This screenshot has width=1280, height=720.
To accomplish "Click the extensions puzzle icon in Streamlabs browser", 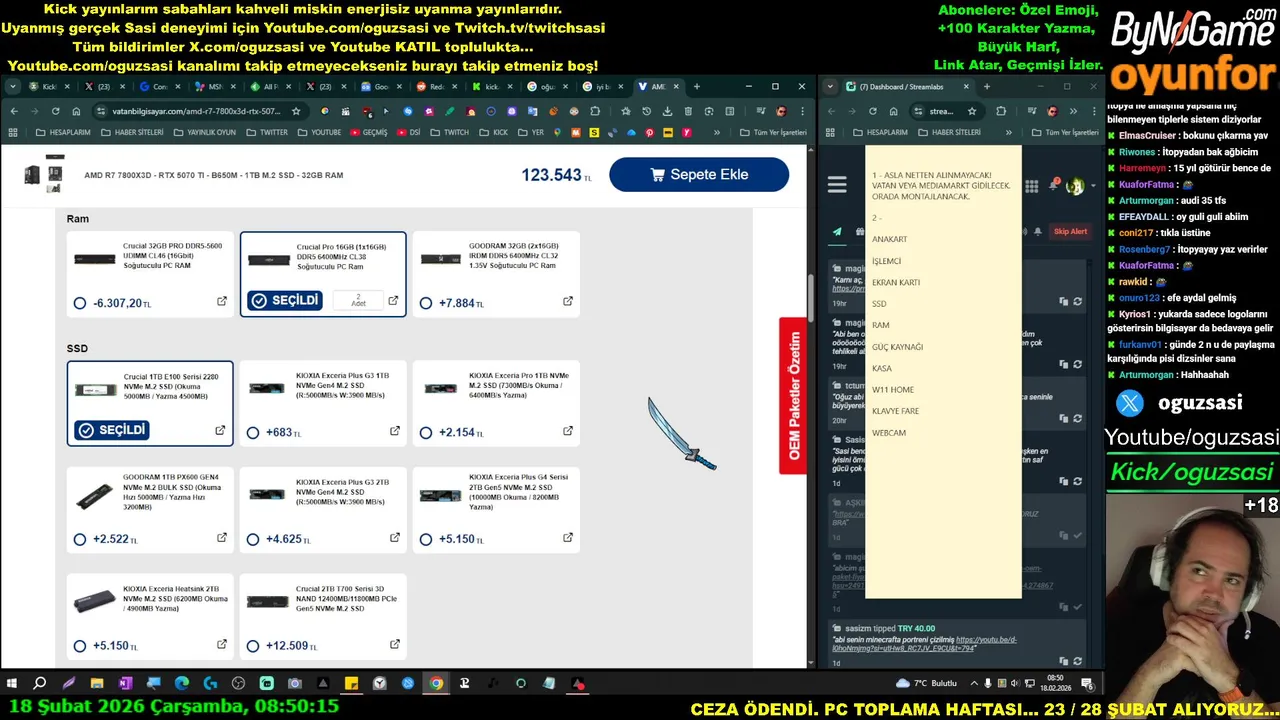I will click(x=1001, y=111).
